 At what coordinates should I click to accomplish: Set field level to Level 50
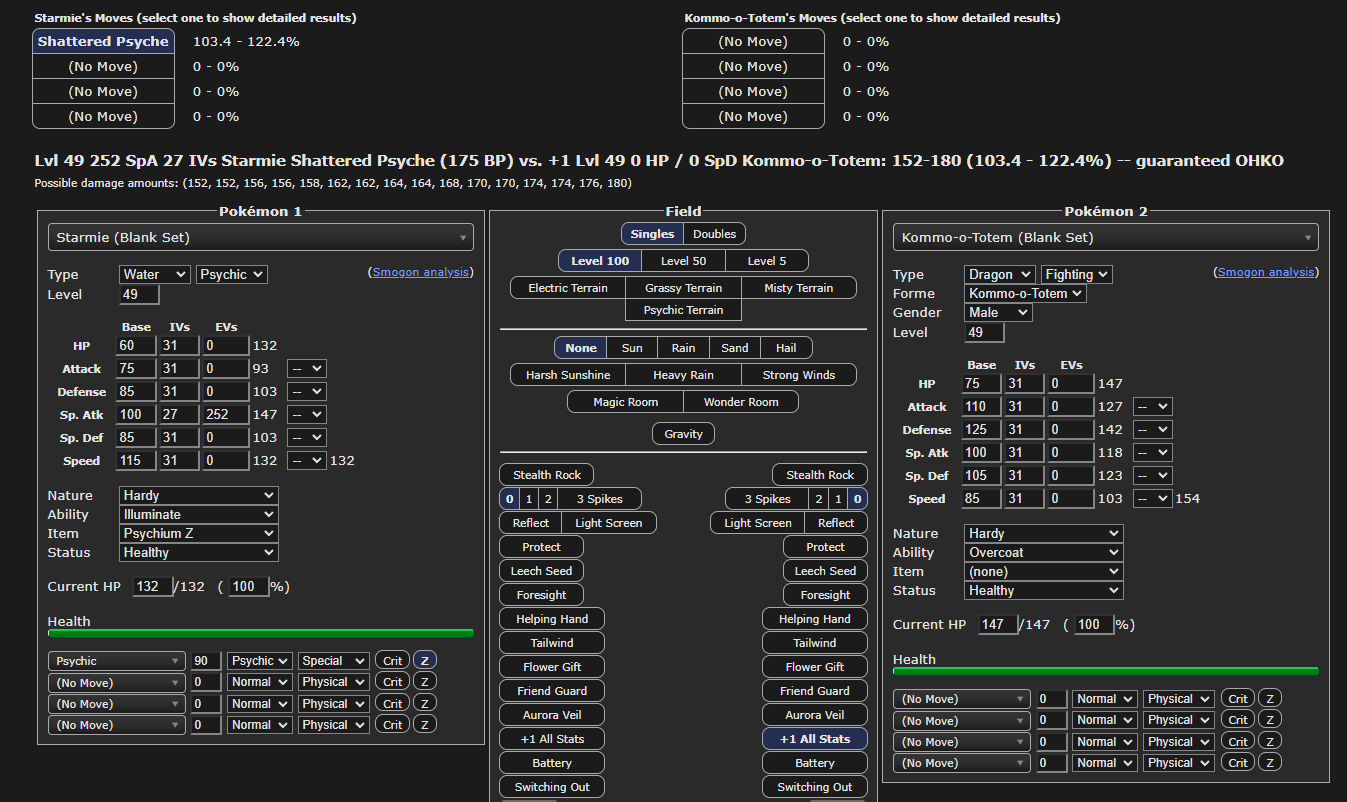point(683,261)
